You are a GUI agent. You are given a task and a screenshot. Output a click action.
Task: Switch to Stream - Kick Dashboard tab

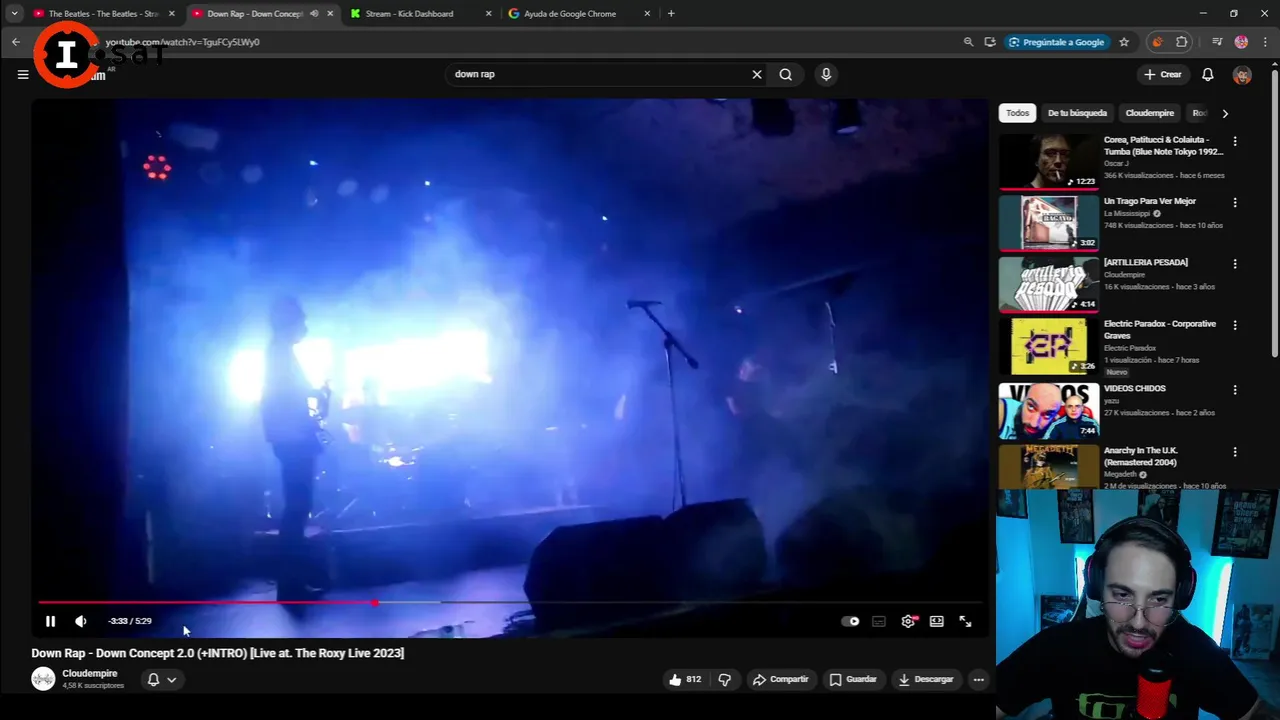[420, 14]
